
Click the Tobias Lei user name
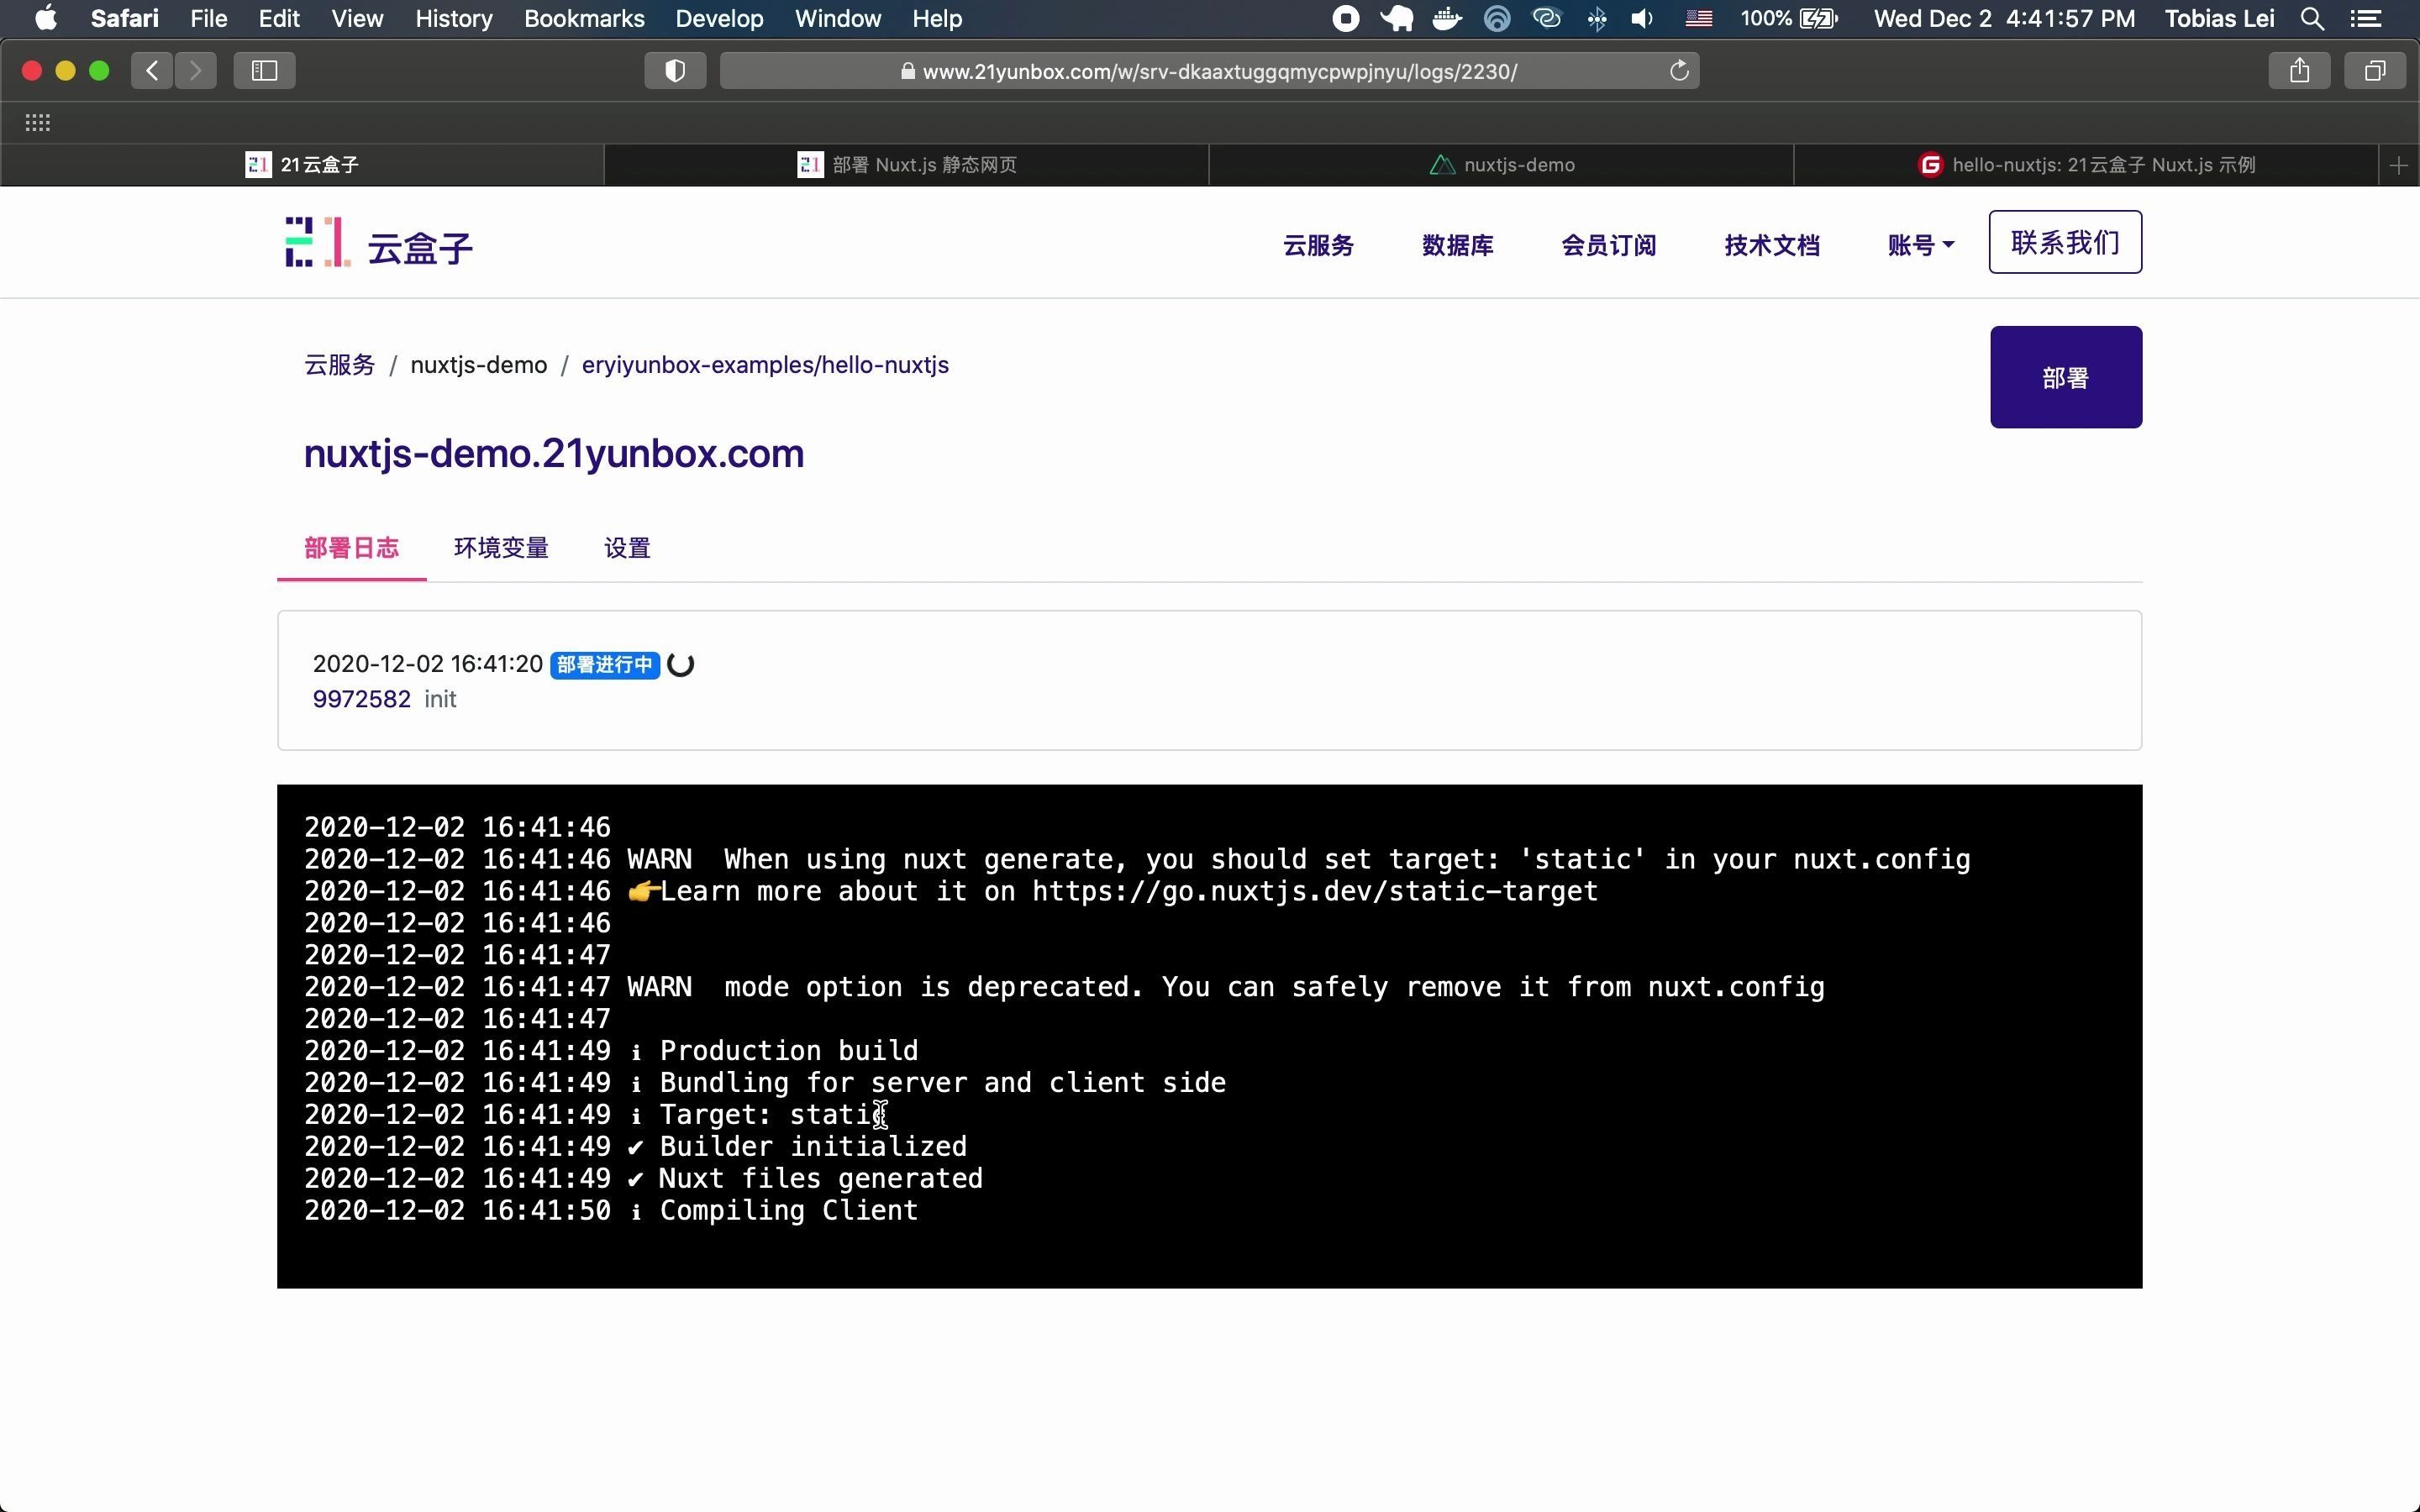pos(2219,18)
